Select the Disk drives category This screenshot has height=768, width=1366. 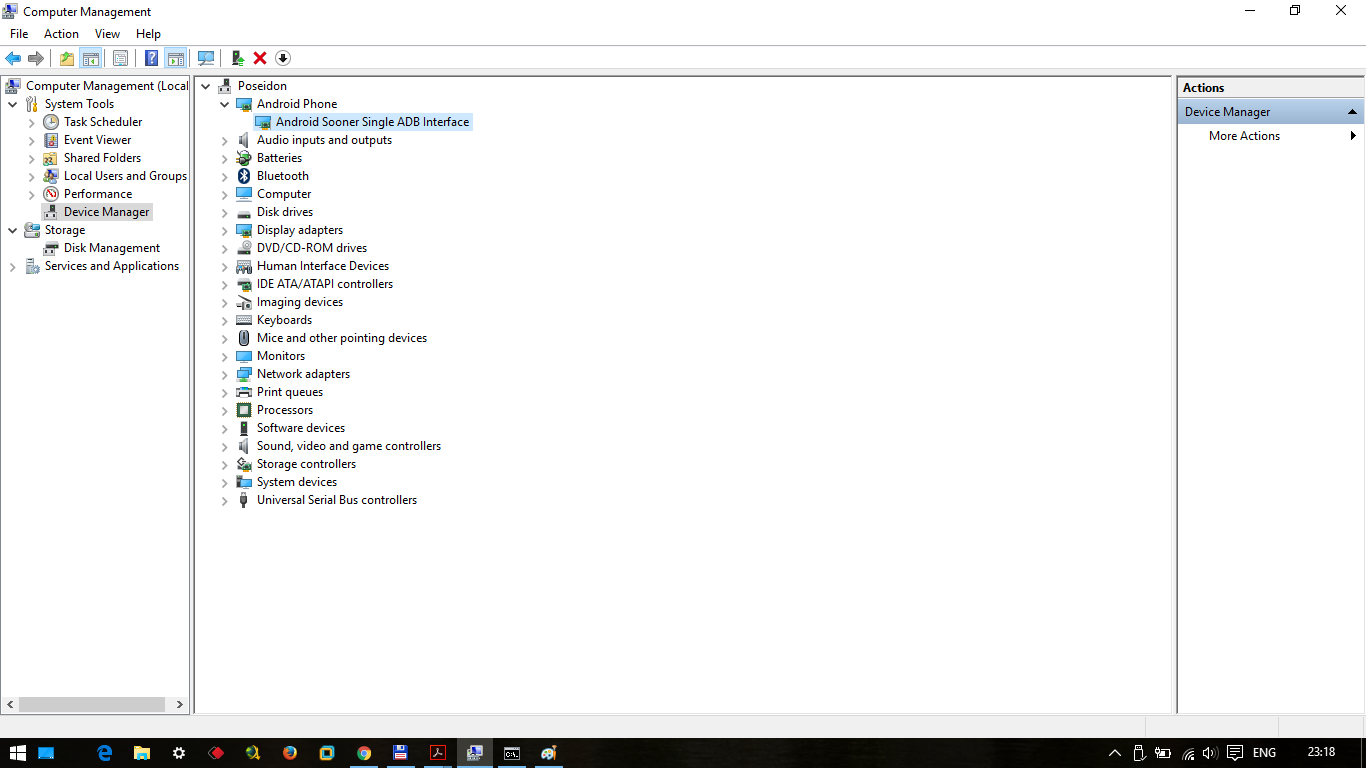tap(285, 212)
